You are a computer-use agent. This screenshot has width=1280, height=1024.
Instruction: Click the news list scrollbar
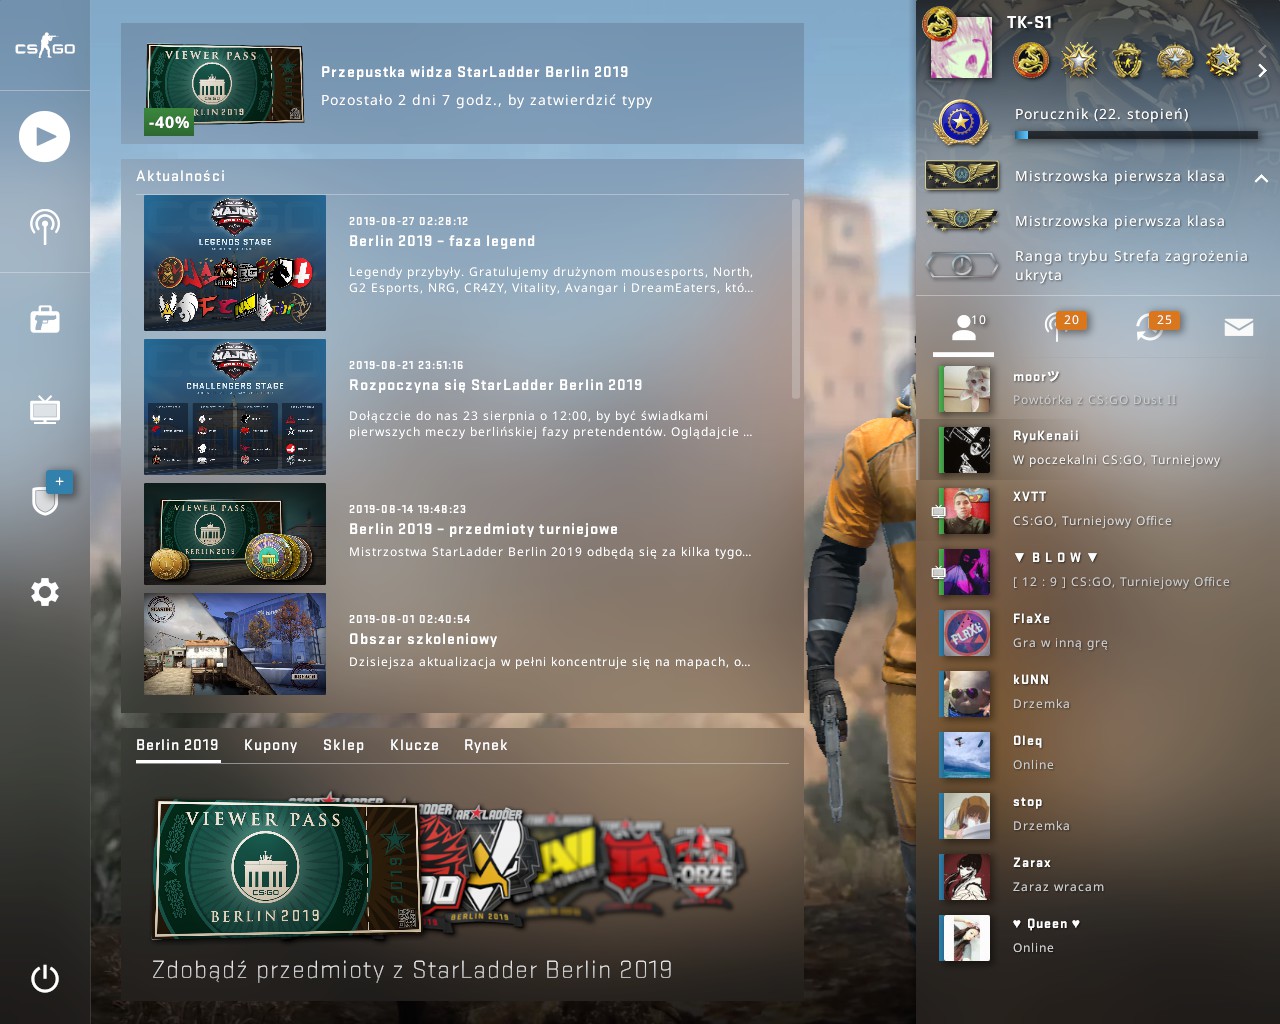coord(796,298)
